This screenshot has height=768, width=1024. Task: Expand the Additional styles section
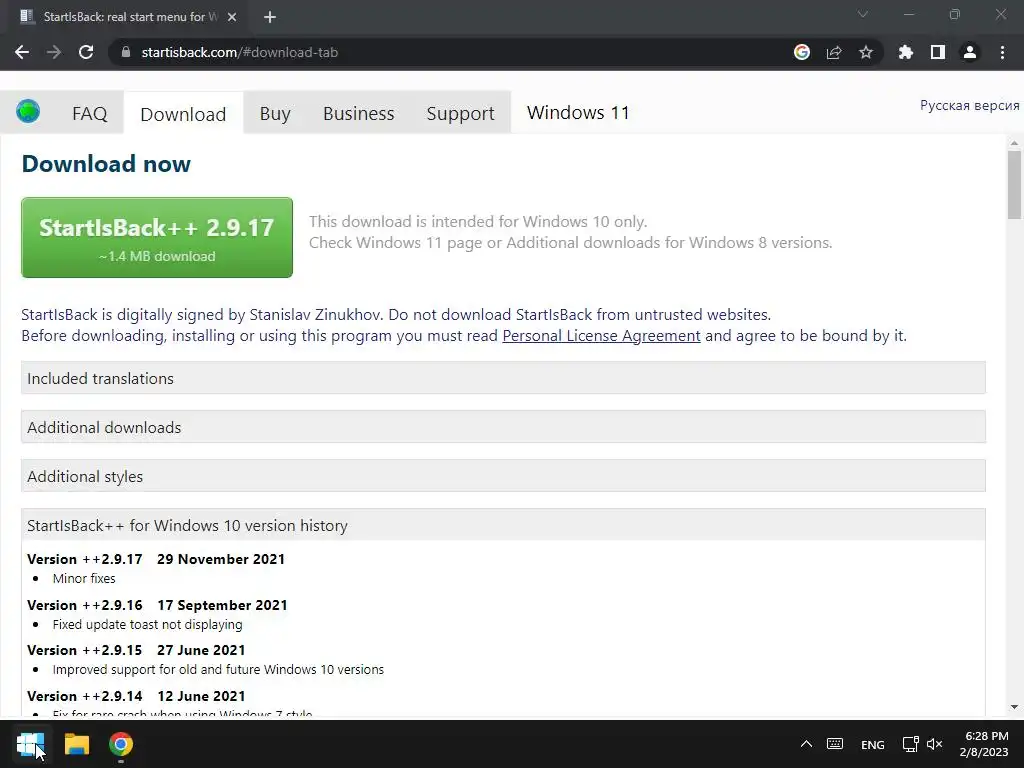[503, 476]
